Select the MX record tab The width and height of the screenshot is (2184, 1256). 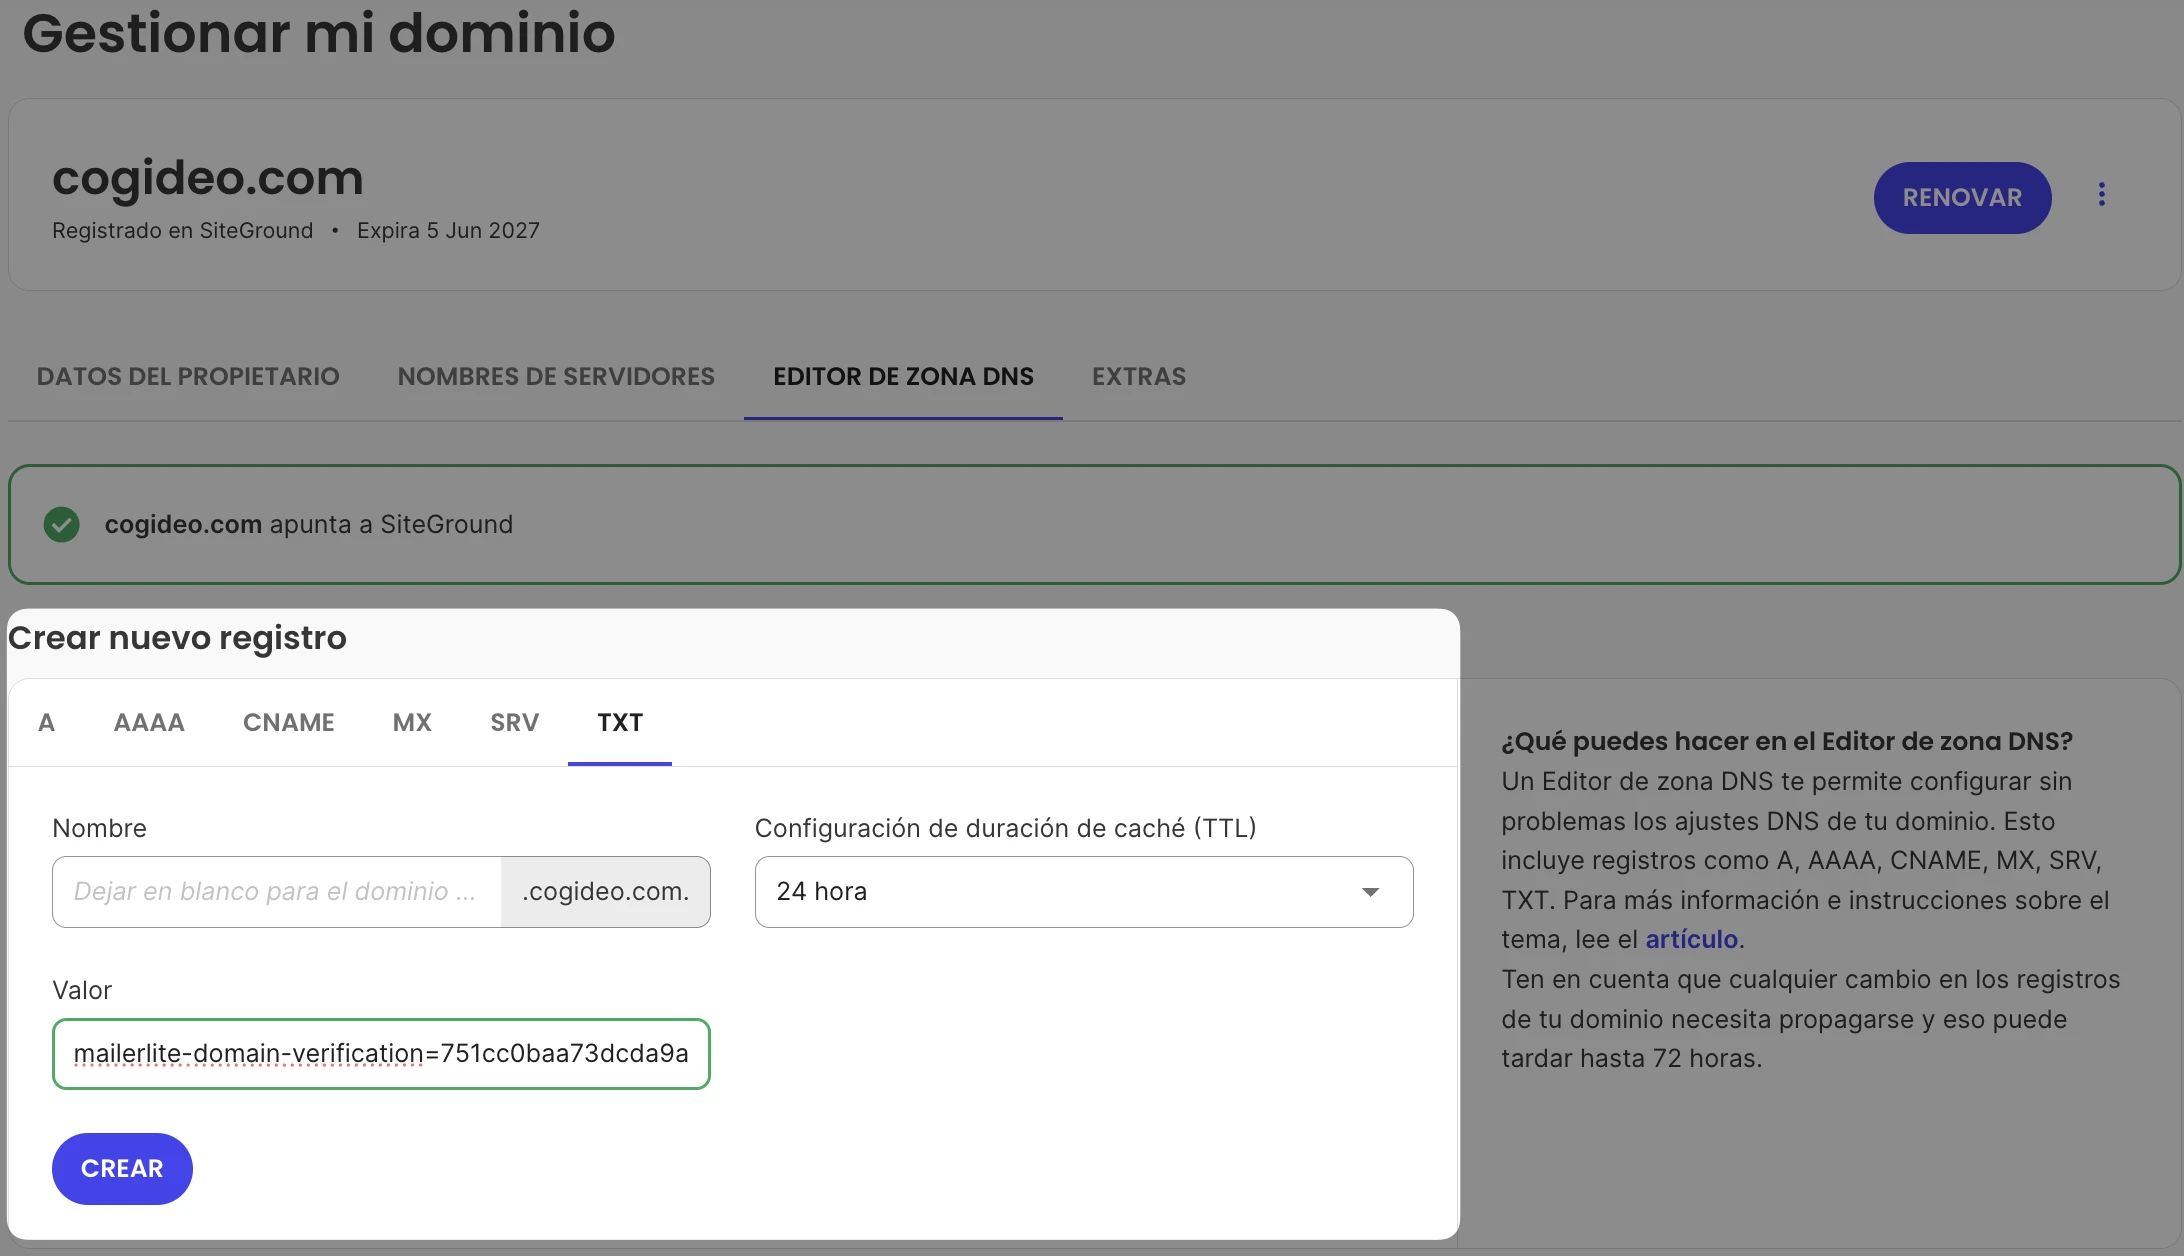click(412, 722)
